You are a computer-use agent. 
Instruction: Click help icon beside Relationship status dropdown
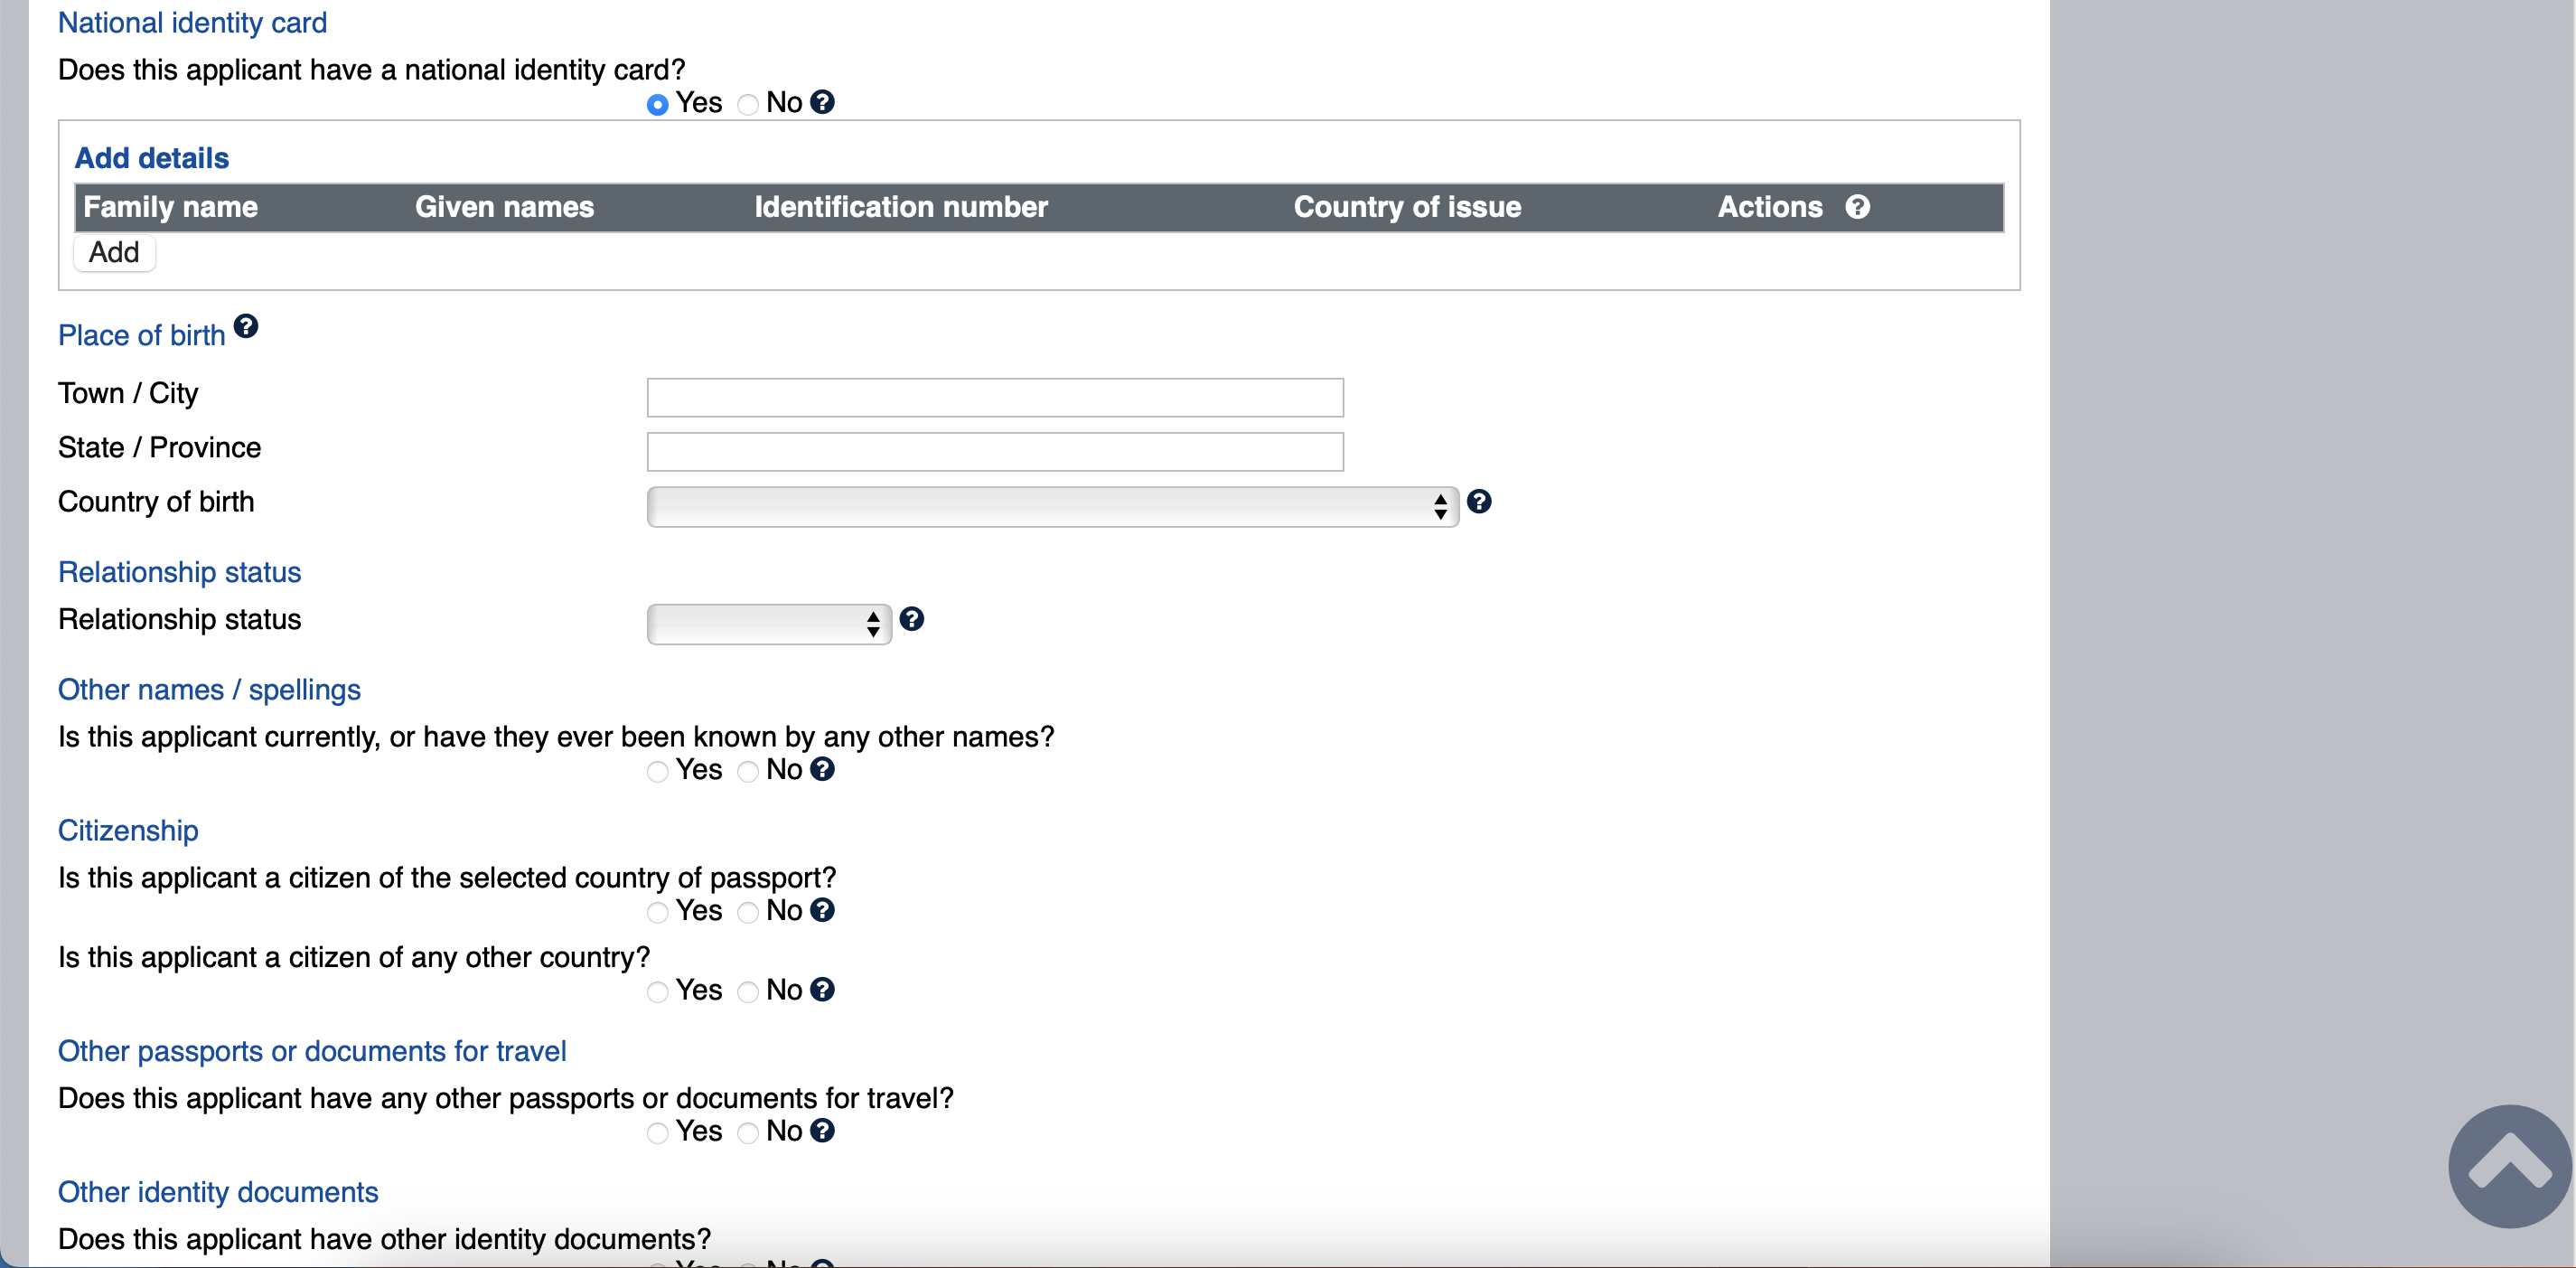coord(911,619)
